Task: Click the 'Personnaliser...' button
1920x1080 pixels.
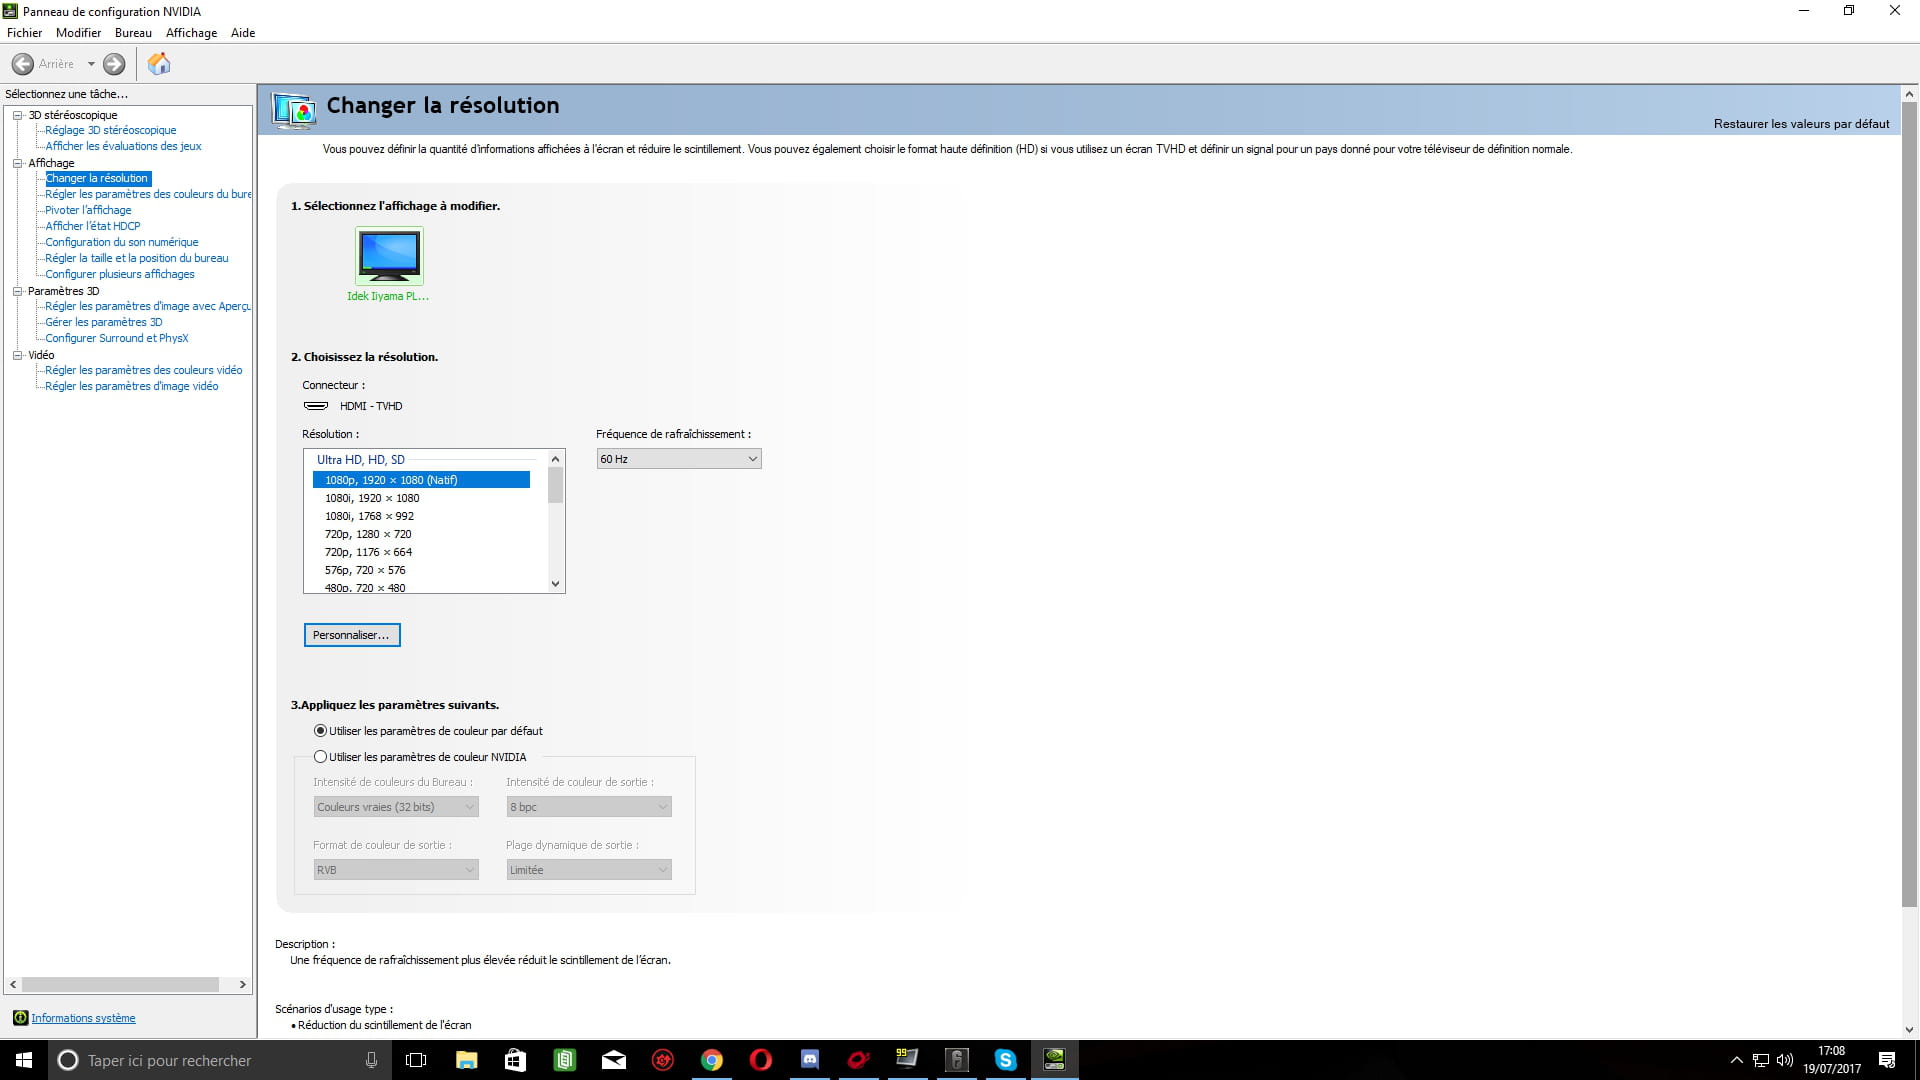Action: point(352,635)
